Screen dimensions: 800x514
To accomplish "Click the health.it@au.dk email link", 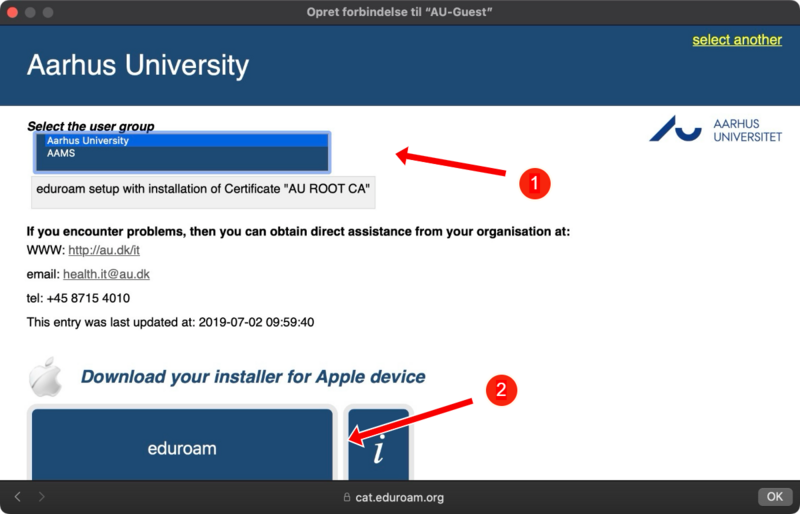I will (106, 274).
